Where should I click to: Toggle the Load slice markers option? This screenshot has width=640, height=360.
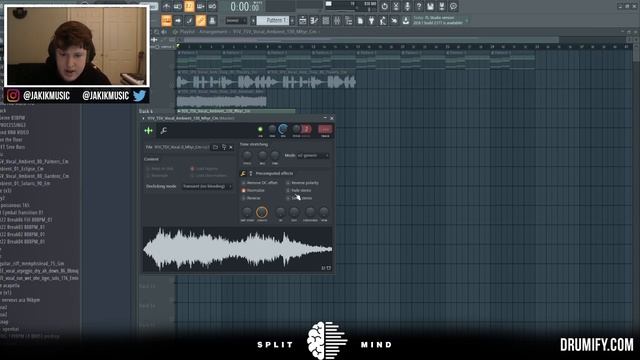[209, 176]
